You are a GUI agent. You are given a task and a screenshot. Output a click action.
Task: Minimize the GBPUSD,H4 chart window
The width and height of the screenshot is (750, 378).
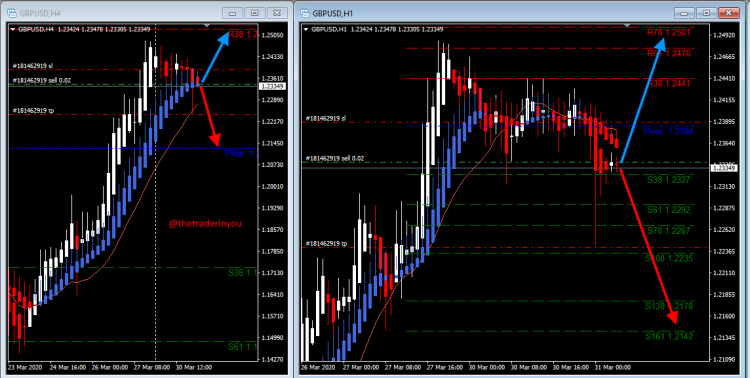tap(233, 13)
